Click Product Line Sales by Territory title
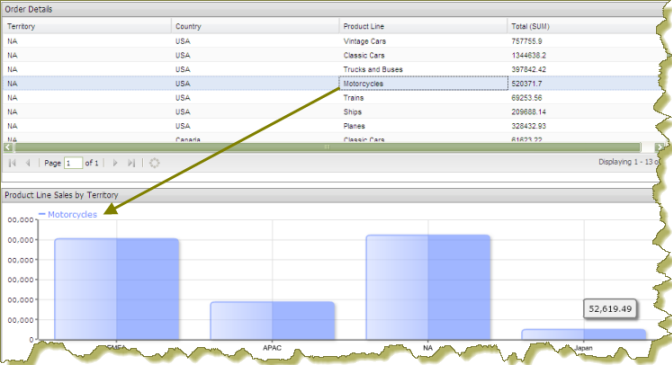 point(61,195)
